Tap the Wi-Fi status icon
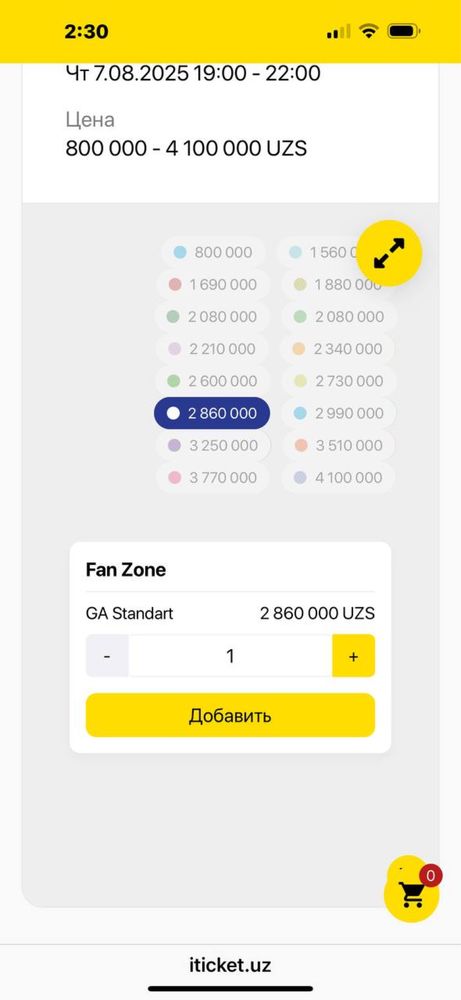The width and height of the screenshot is (461, 1000). click(368, 31)
